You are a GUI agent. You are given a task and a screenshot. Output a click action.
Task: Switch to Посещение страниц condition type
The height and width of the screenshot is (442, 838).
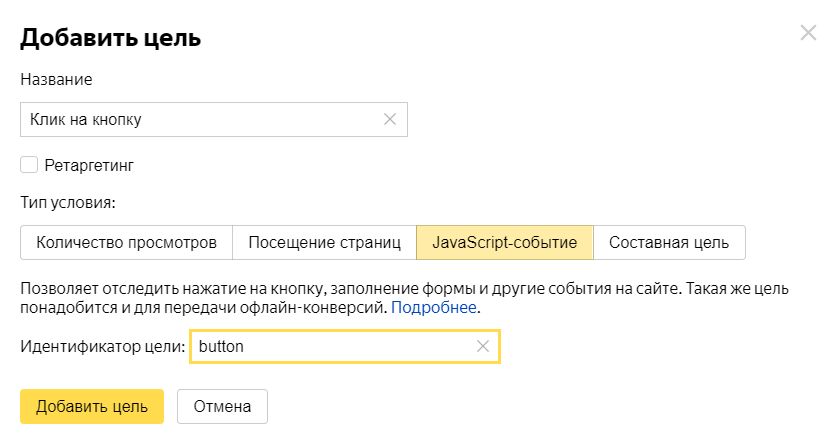pyautogui.click(x=324, y=242)
